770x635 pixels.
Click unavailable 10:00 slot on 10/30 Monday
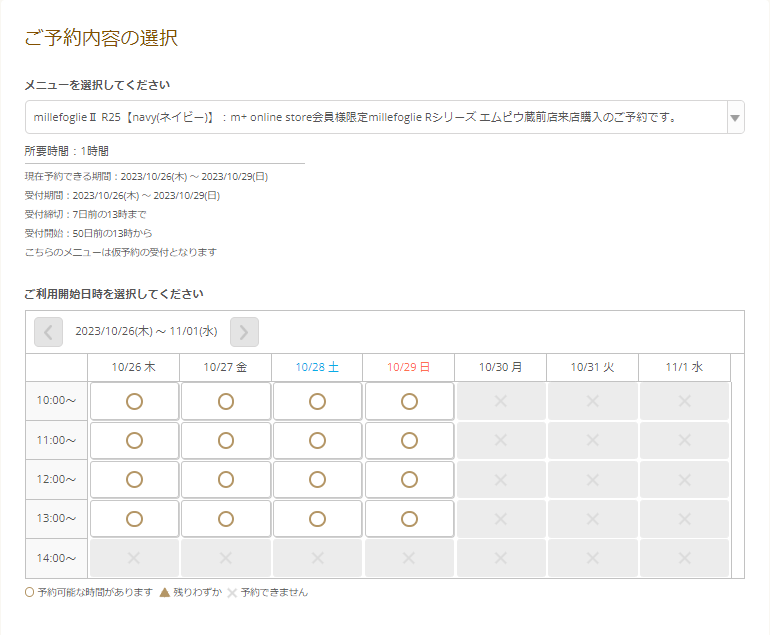tap(501, 401)
